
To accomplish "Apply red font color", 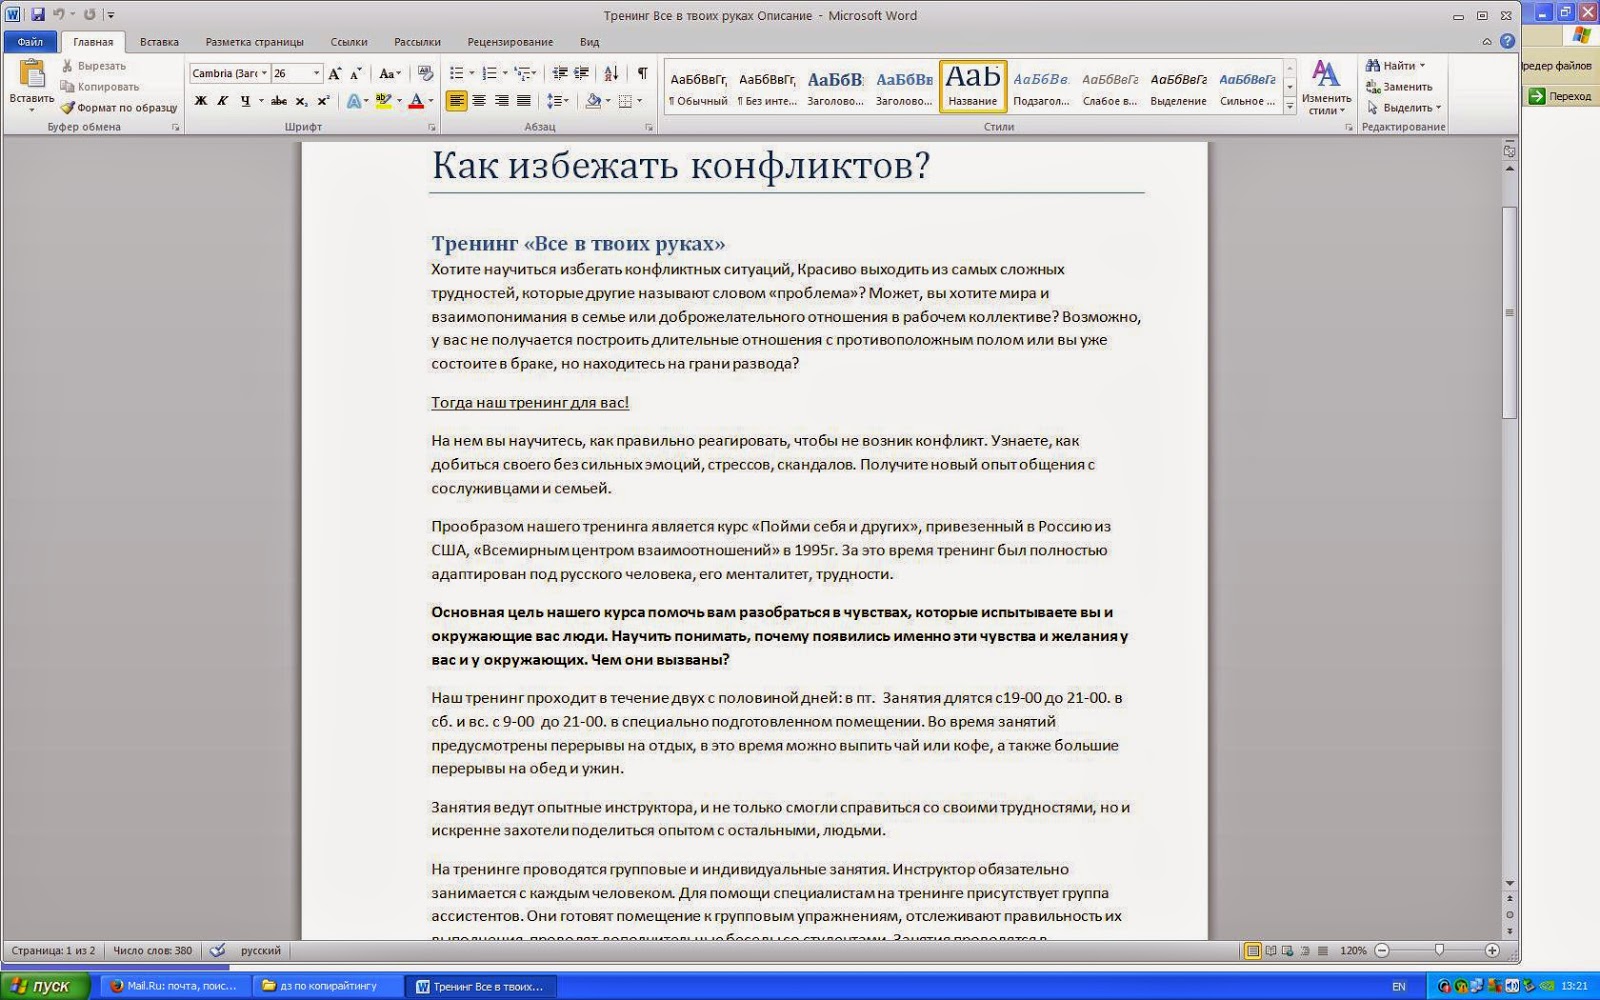I will 416,101.
